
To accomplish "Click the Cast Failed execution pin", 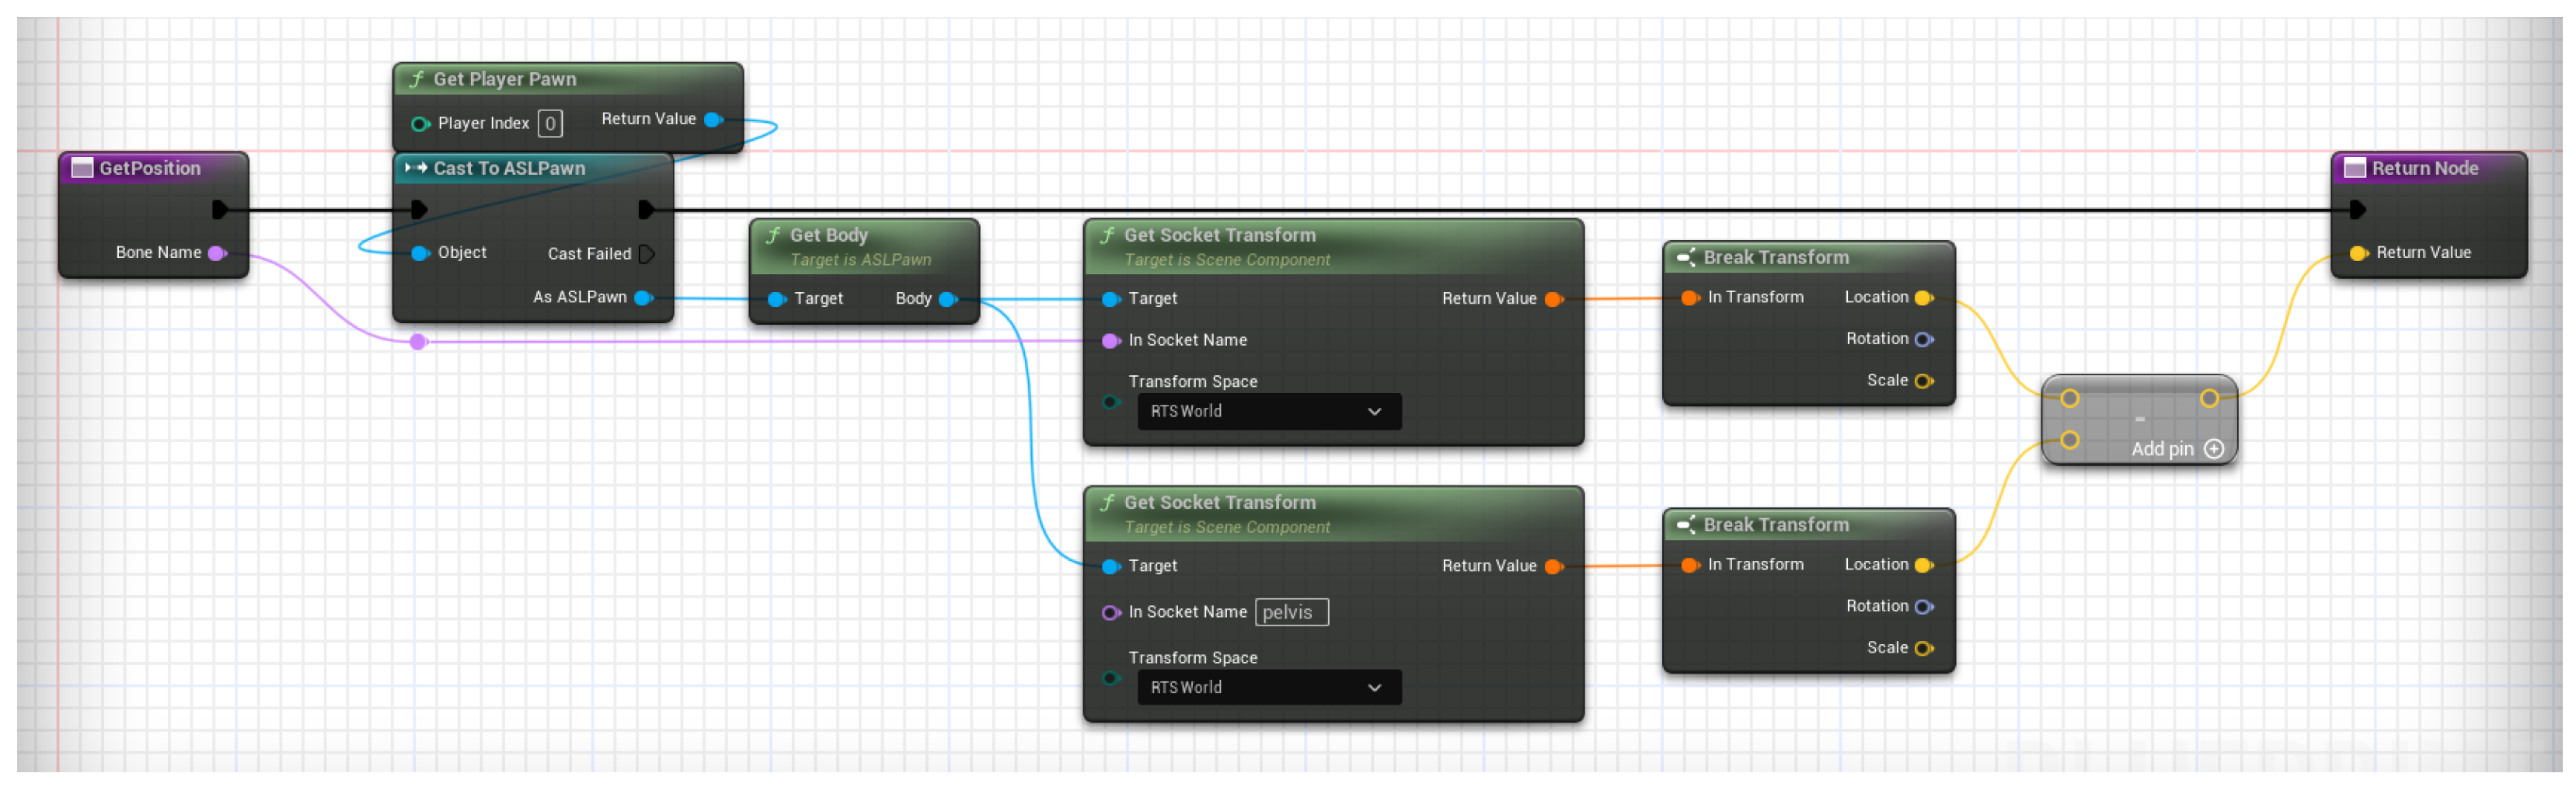I will pos(646,254).
